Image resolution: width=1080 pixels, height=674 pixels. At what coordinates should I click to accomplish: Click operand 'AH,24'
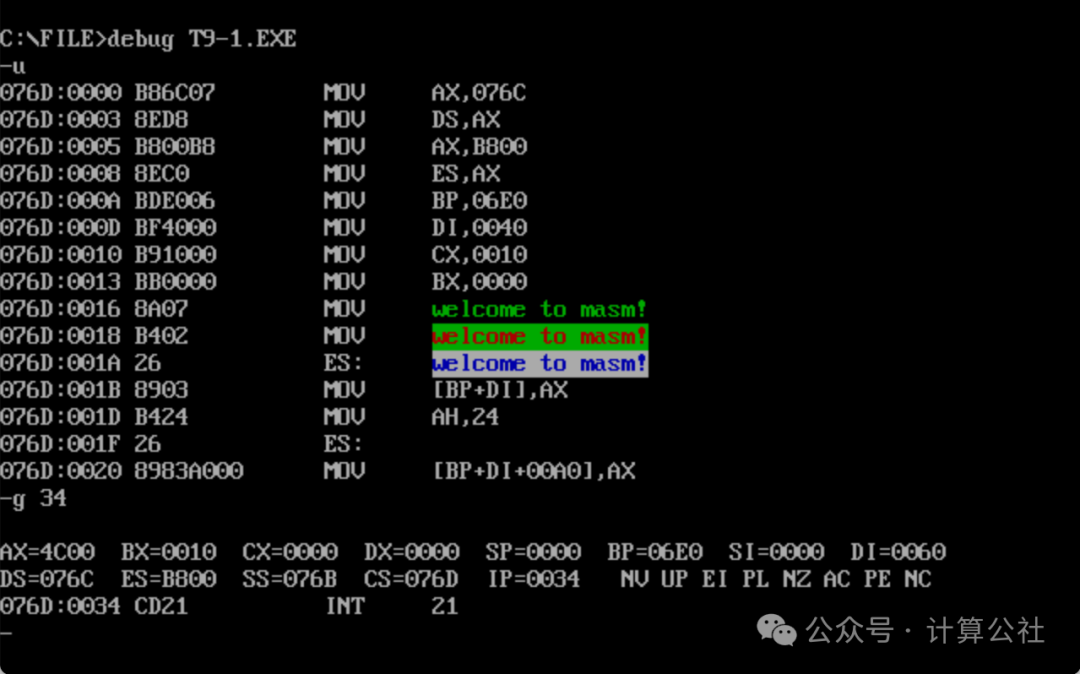[465, 417]
